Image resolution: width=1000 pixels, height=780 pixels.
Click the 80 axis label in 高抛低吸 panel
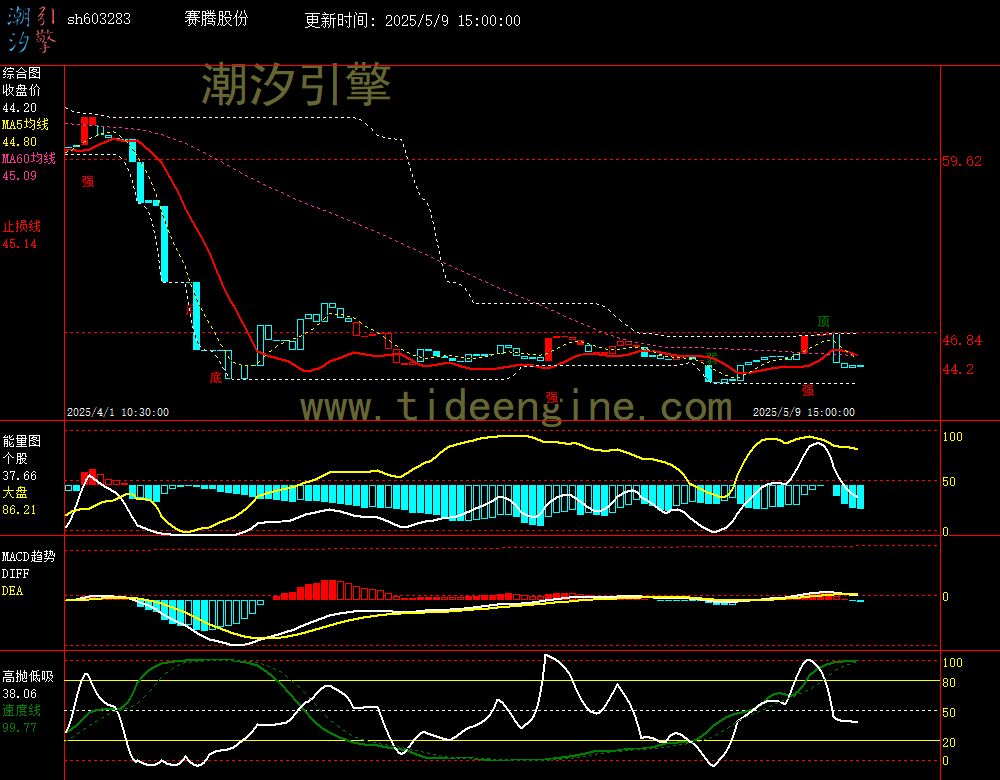click(949, 683)
